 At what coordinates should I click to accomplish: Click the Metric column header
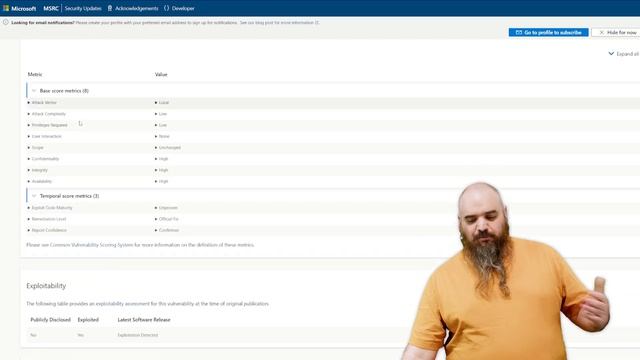pos(35,74)
